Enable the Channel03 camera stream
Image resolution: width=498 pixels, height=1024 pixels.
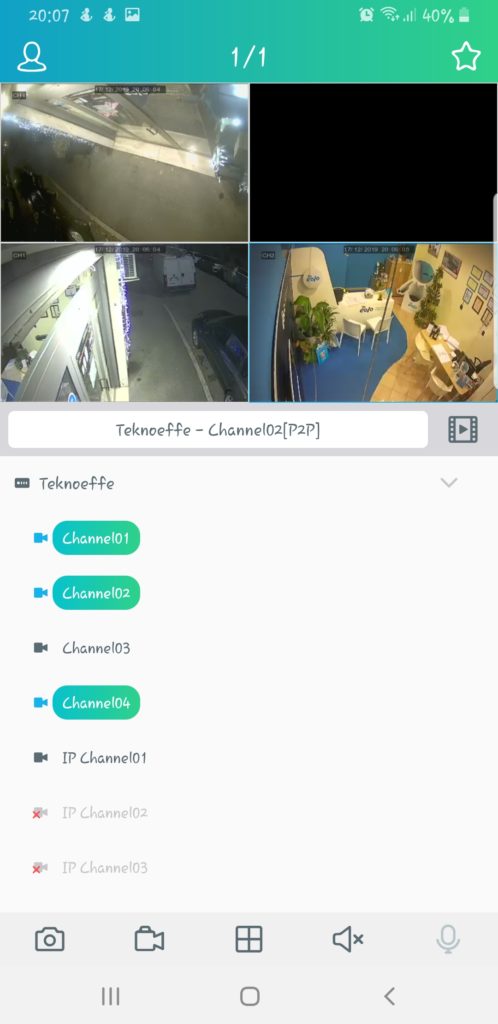point(96,648)
